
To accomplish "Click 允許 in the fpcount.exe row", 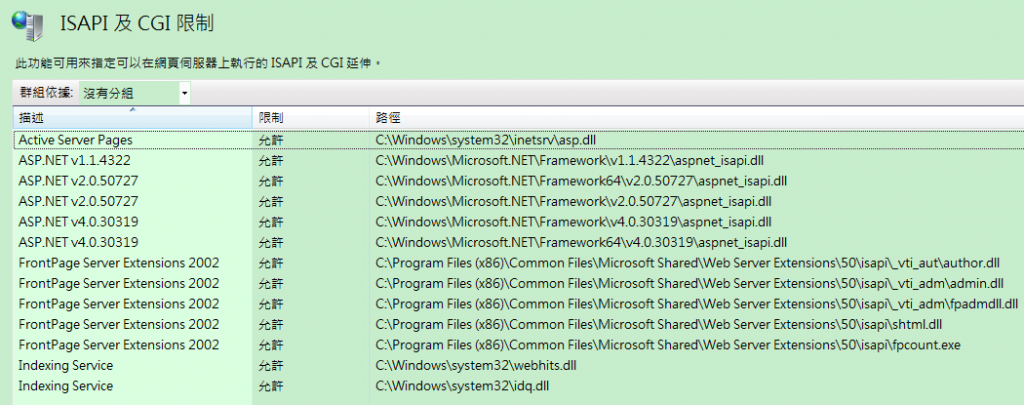I will coord(271,344).
